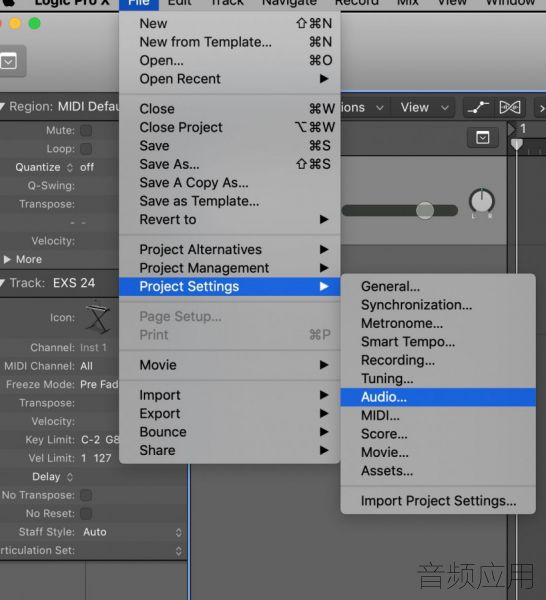Open the Share submenu
546x600 pixels.
point(230,450)
